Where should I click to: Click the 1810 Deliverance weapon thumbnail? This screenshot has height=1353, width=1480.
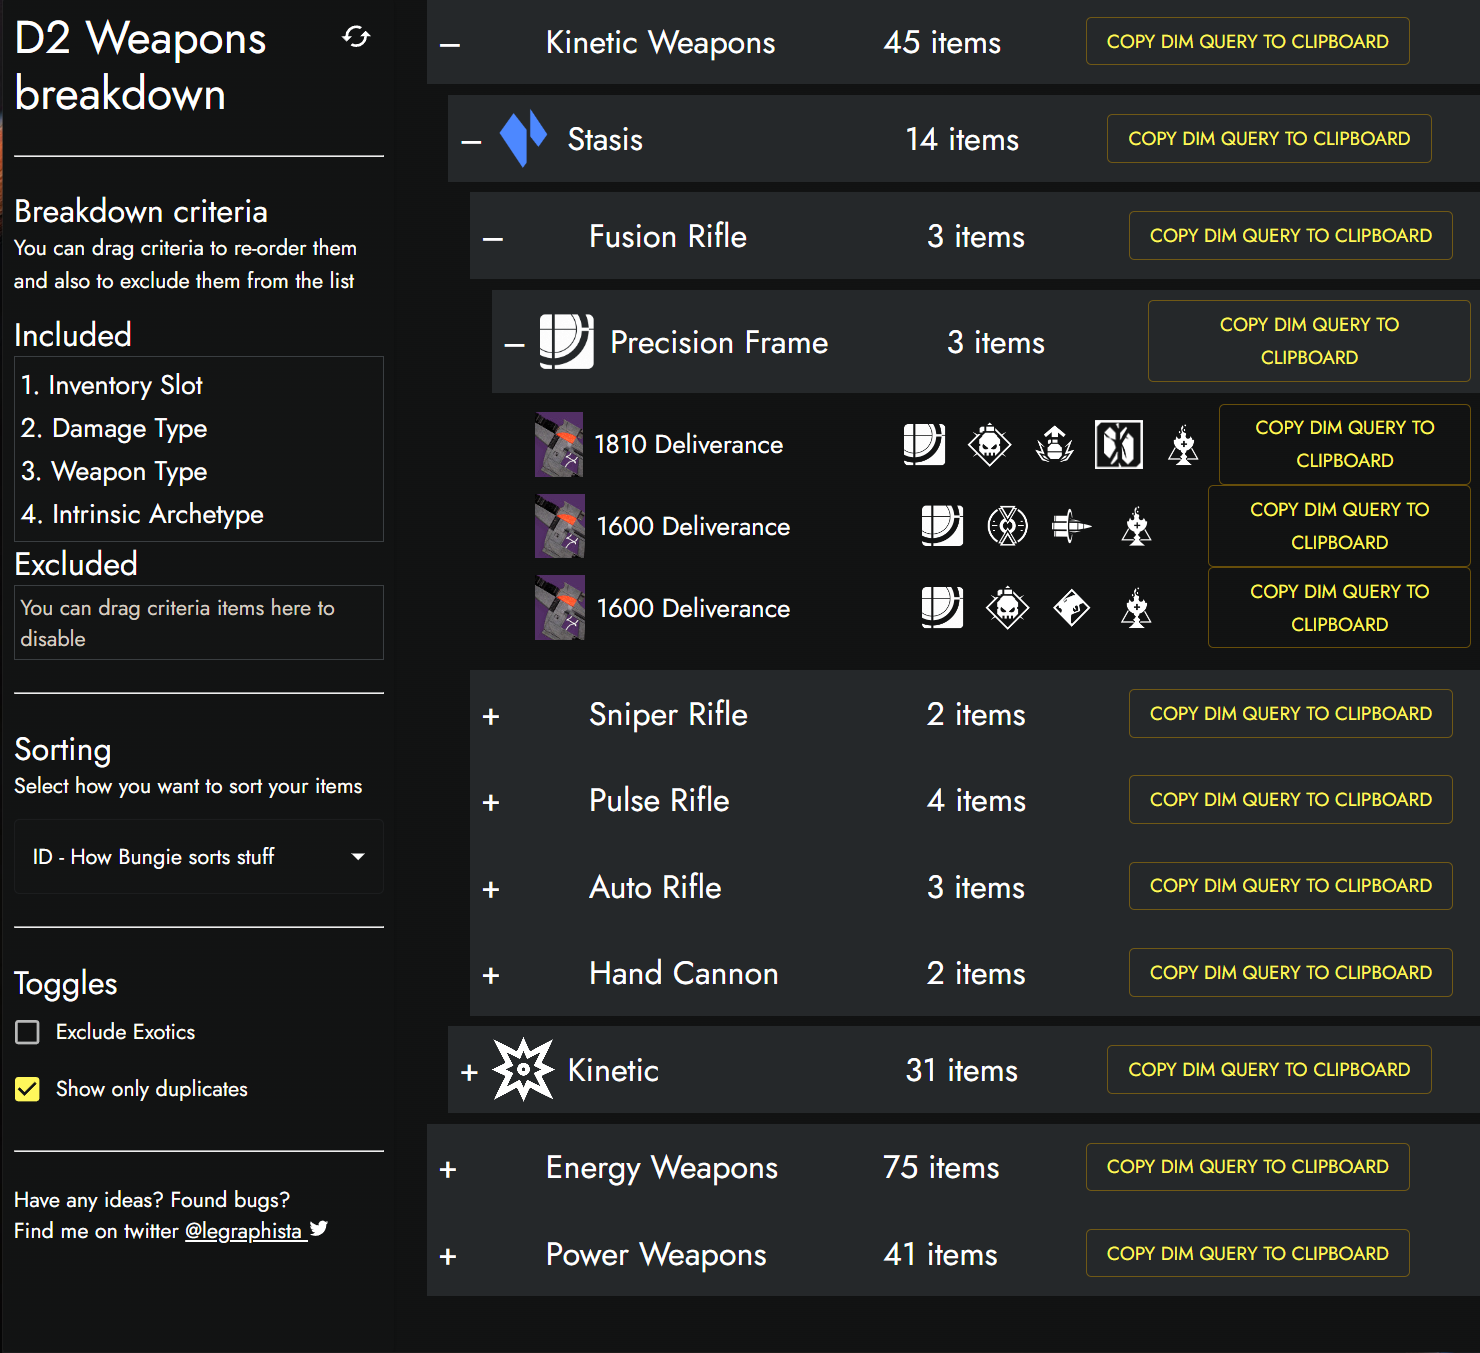pos(558,444)
